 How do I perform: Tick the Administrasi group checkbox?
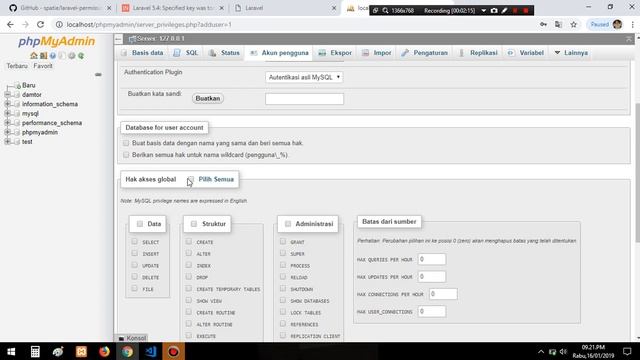(288, 224)
